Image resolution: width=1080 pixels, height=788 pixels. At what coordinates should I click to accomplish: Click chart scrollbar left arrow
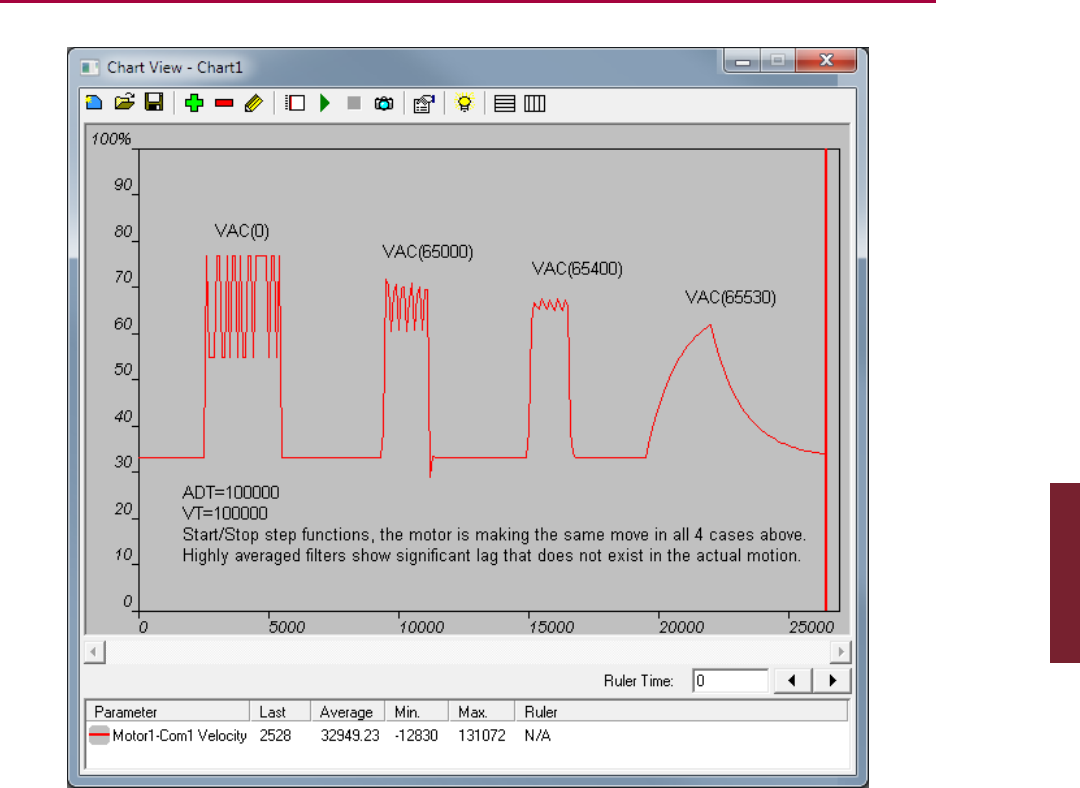(94, 652)
